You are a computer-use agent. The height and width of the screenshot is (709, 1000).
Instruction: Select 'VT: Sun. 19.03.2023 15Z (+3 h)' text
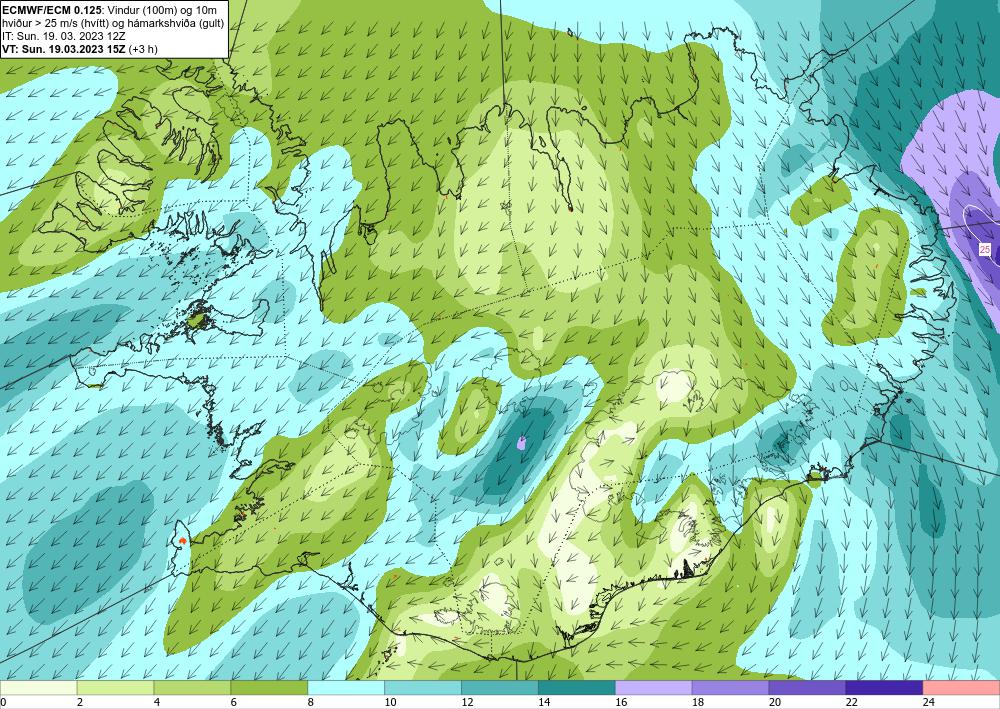tap(80, 49)
